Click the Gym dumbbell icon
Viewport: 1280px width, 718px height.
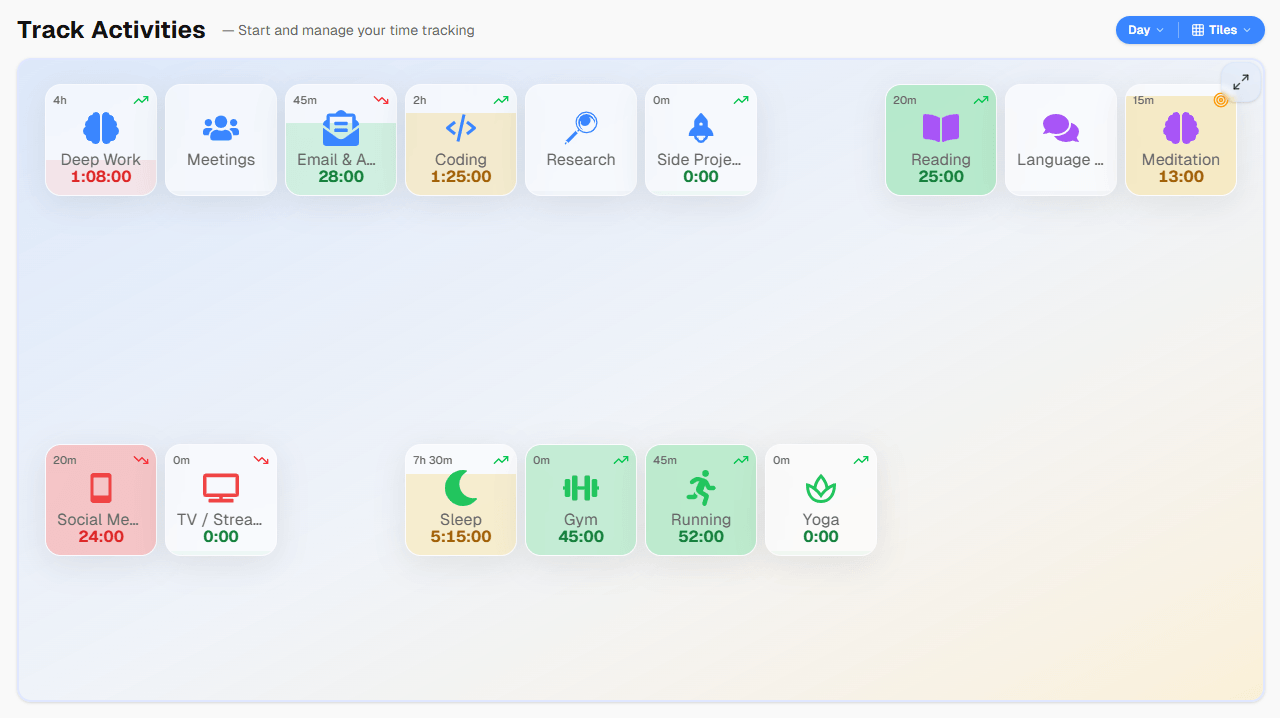[581, 488]
